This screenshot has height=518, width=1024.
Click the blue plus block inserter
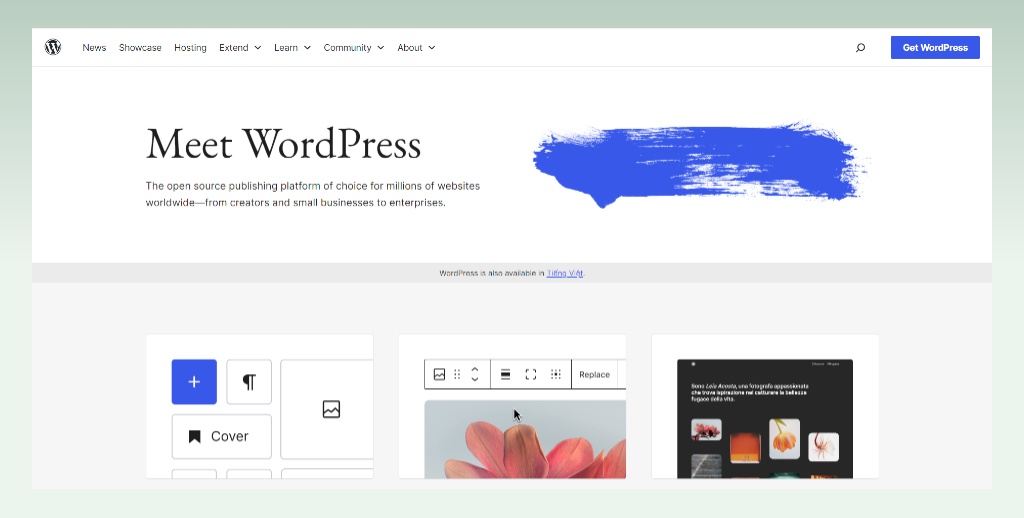tap(194, 381)
